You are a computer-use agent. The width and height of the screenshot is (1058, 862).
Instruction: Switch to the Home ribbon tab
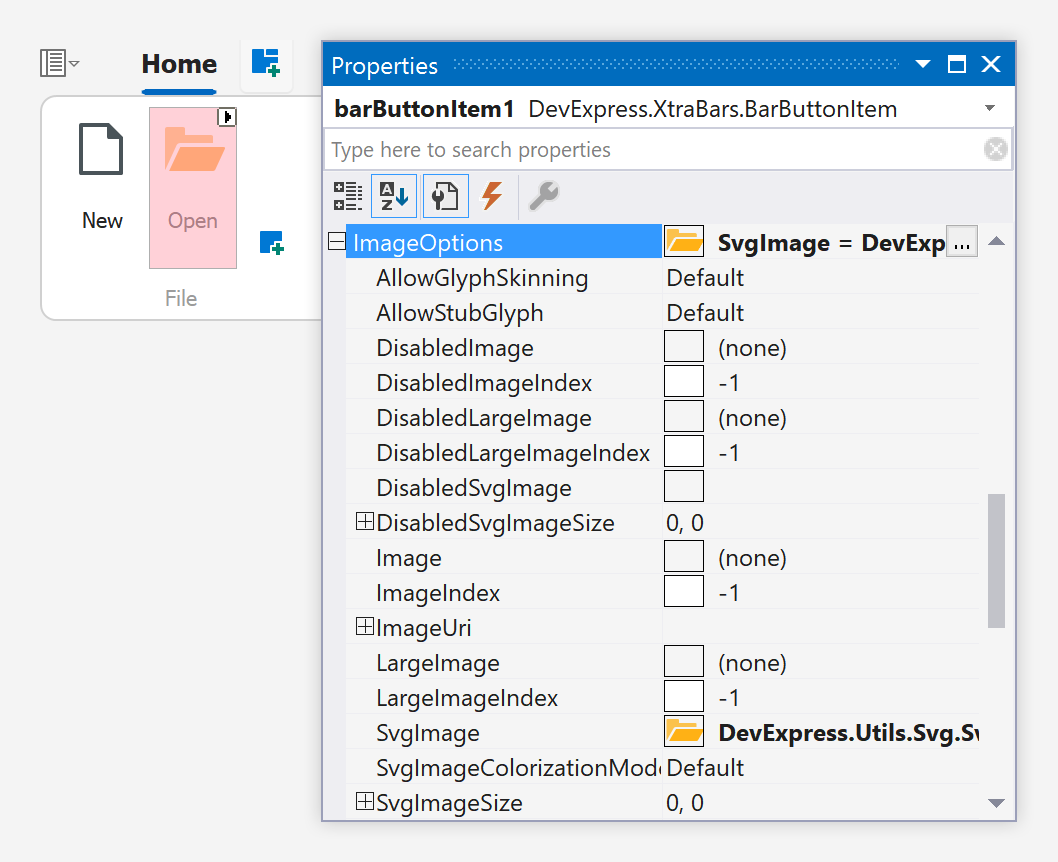point(179,65)
